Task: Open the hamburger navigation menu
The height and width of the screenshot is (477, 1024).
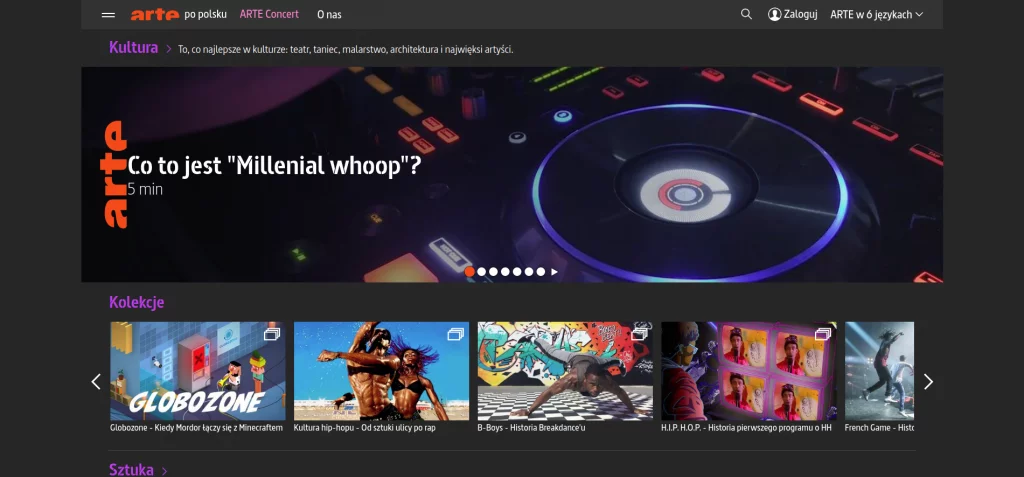Action: pos(108,15)
